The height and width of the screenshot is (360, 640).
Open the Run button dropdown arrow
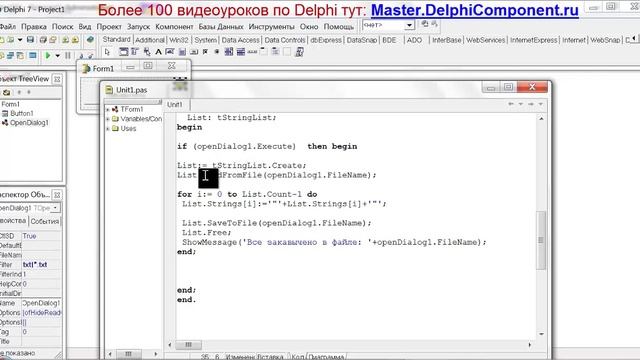58,56
